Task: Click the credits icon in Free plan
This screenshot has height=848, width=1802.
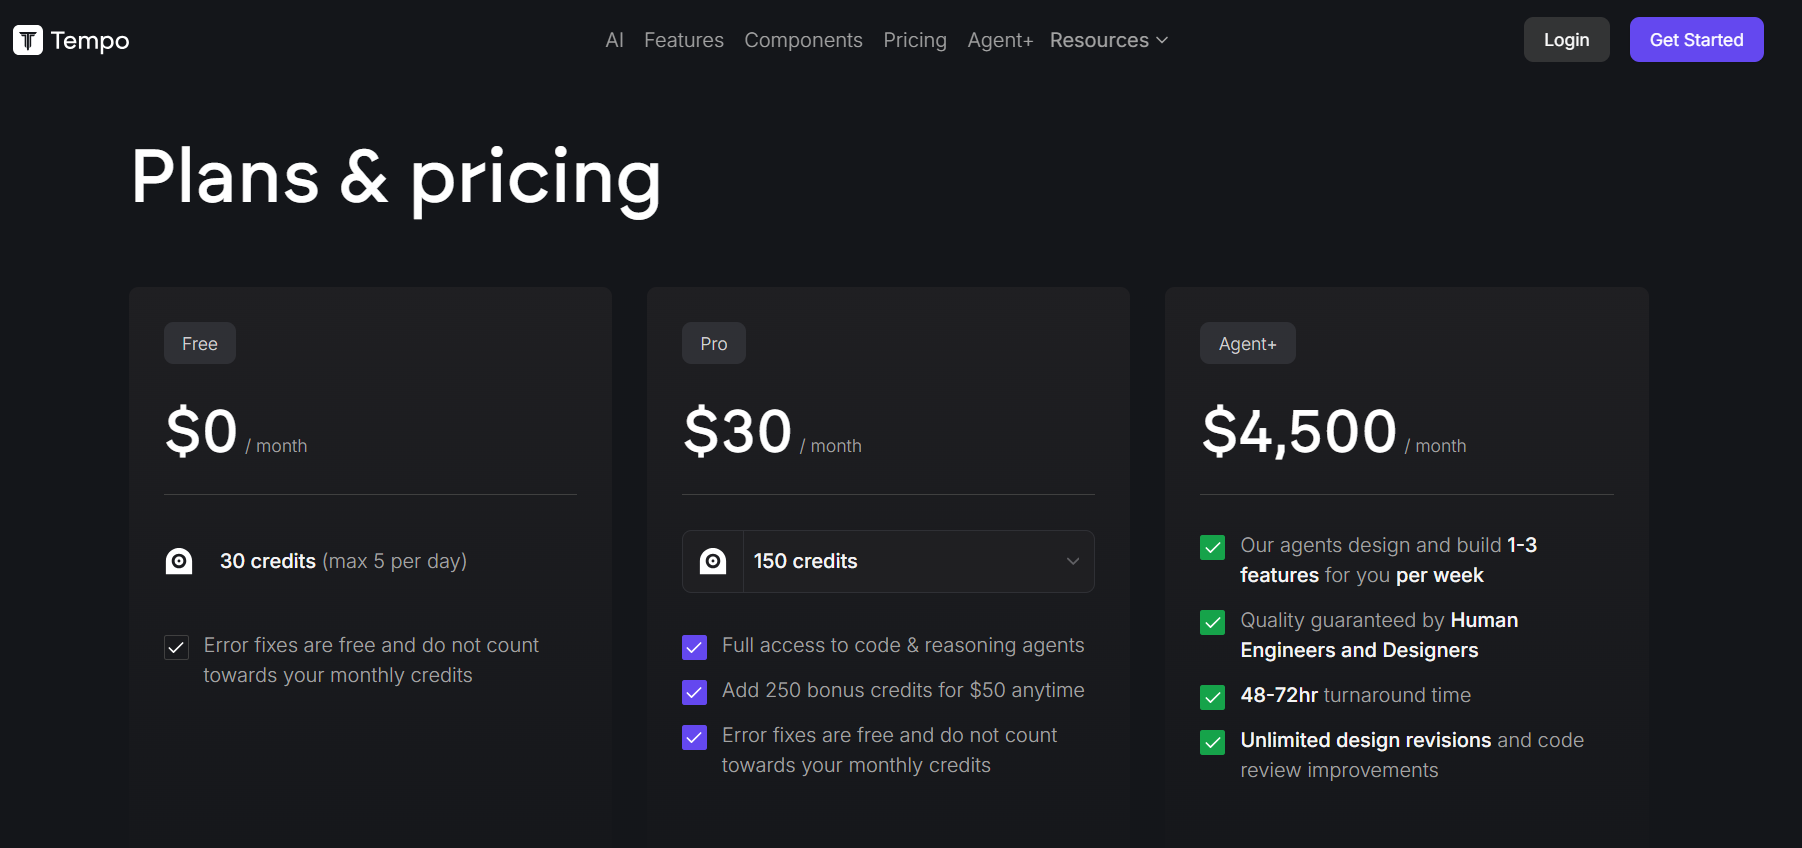Action: tap(179, 561)
